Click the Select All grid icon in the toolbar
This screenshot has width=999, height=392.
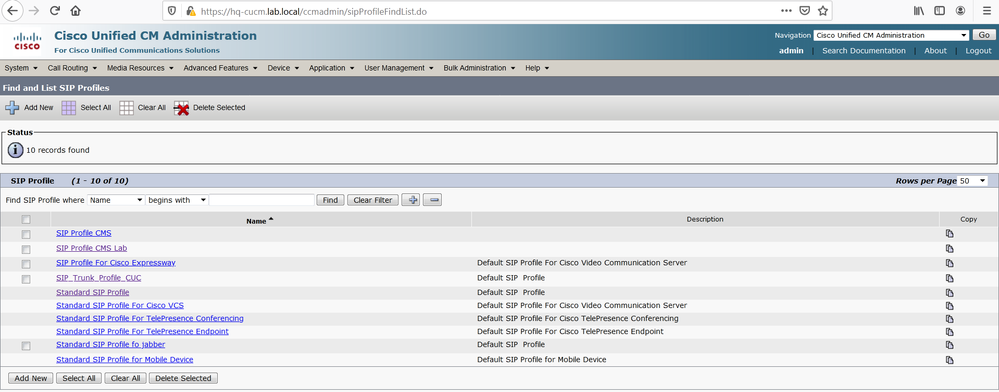pos(69,108)
